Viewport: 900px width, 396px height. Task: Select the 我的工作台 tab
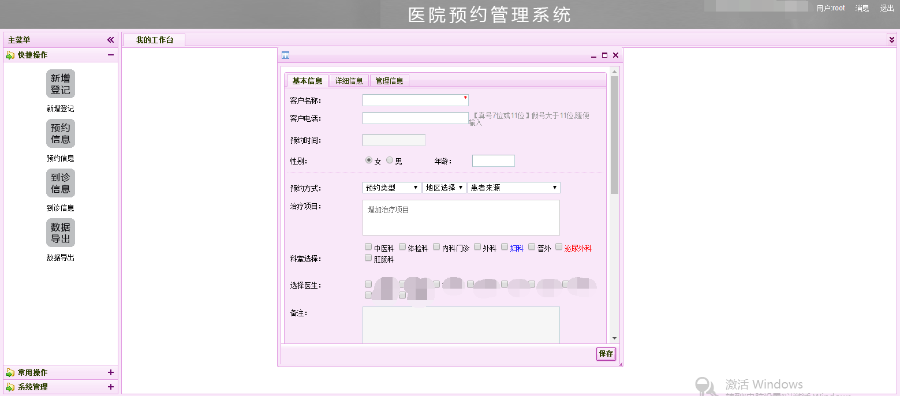click(154, 40)
